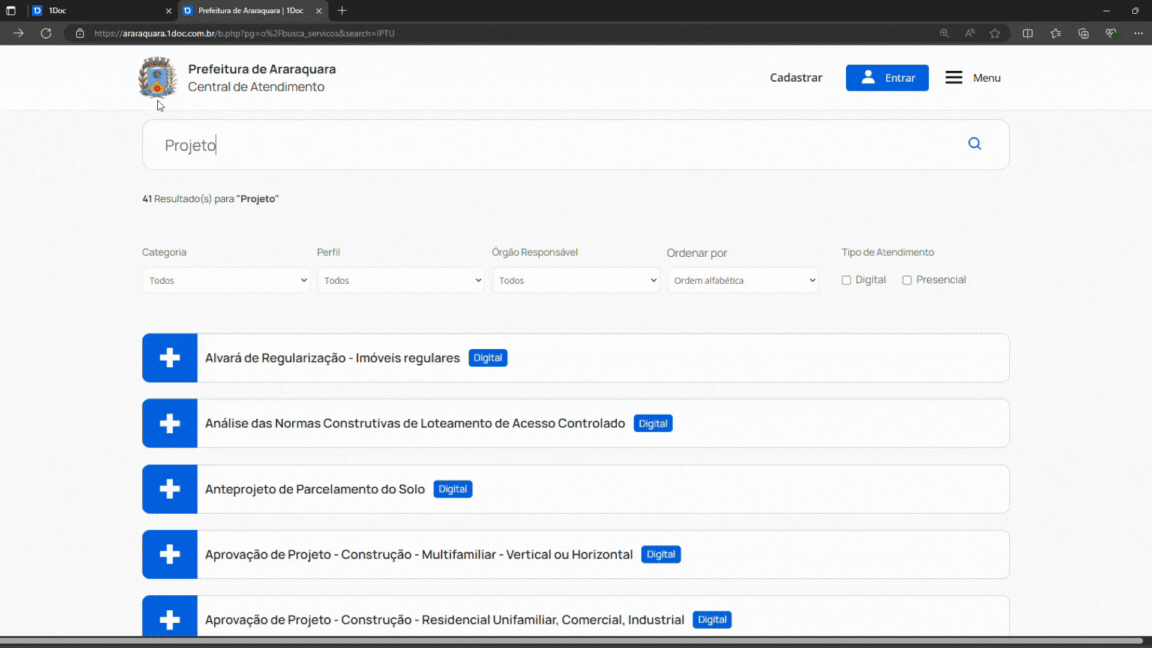1152x648 pixels.
Task: Enable the Presencial checkbox
Action: 905,280
